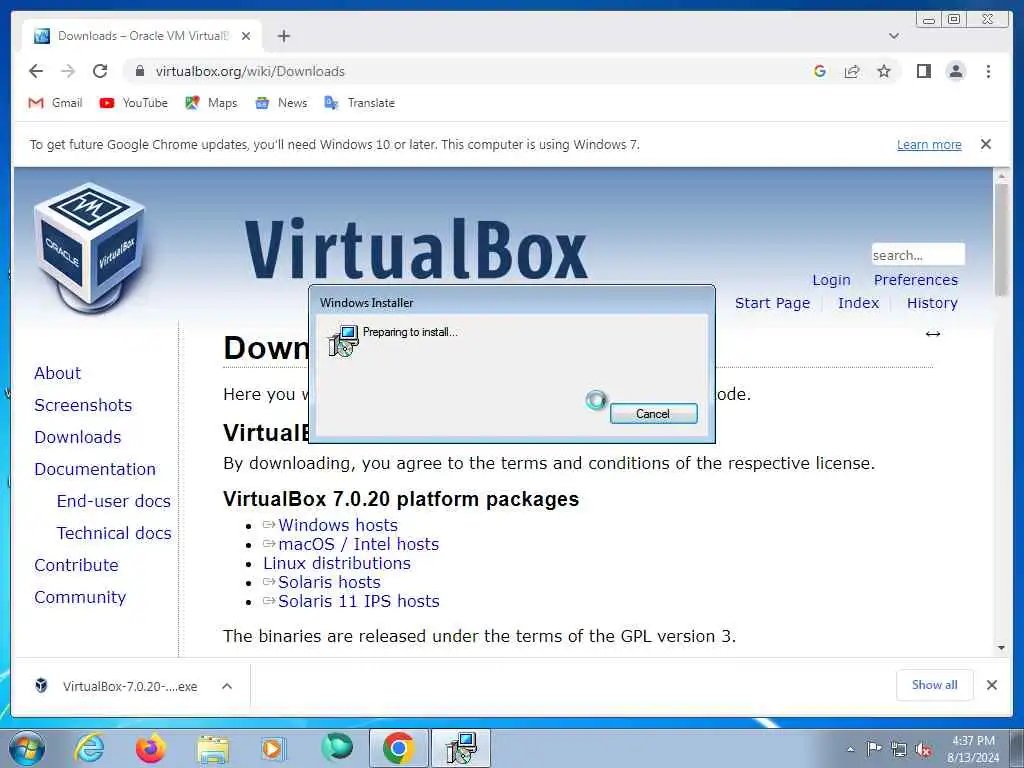Screen dimensions: 1024x768
Task: Open the media player taskbar icon
Action: point(273,748)
